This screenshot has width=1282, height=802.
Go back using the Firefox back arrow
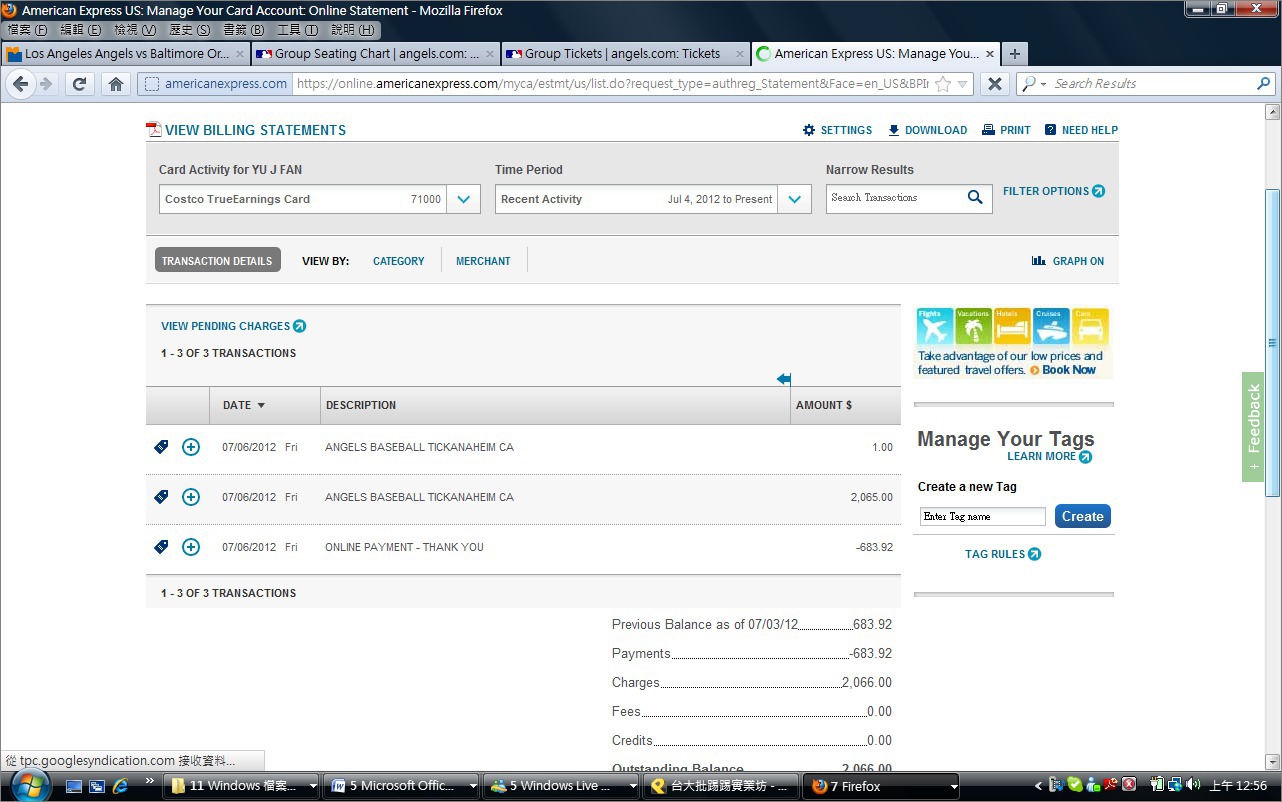click(20, 84)
